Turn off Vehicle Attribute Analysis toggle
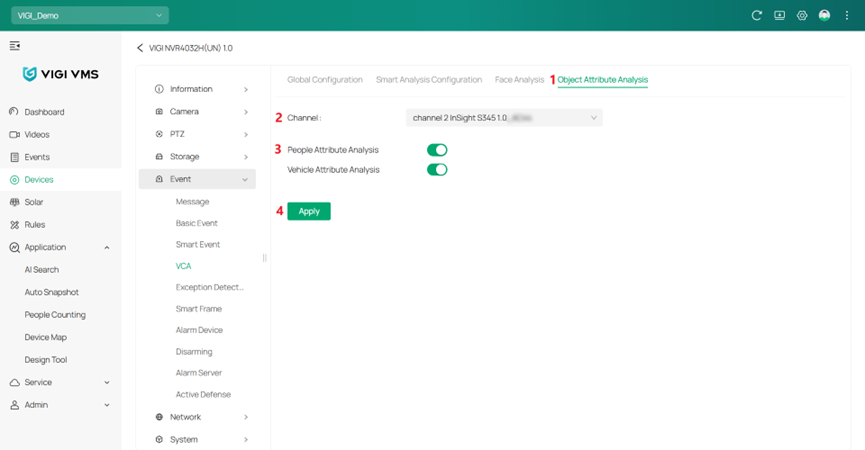The height and width of the screenshot is (450, 865). pyautogui.click(x=437, y=170)
